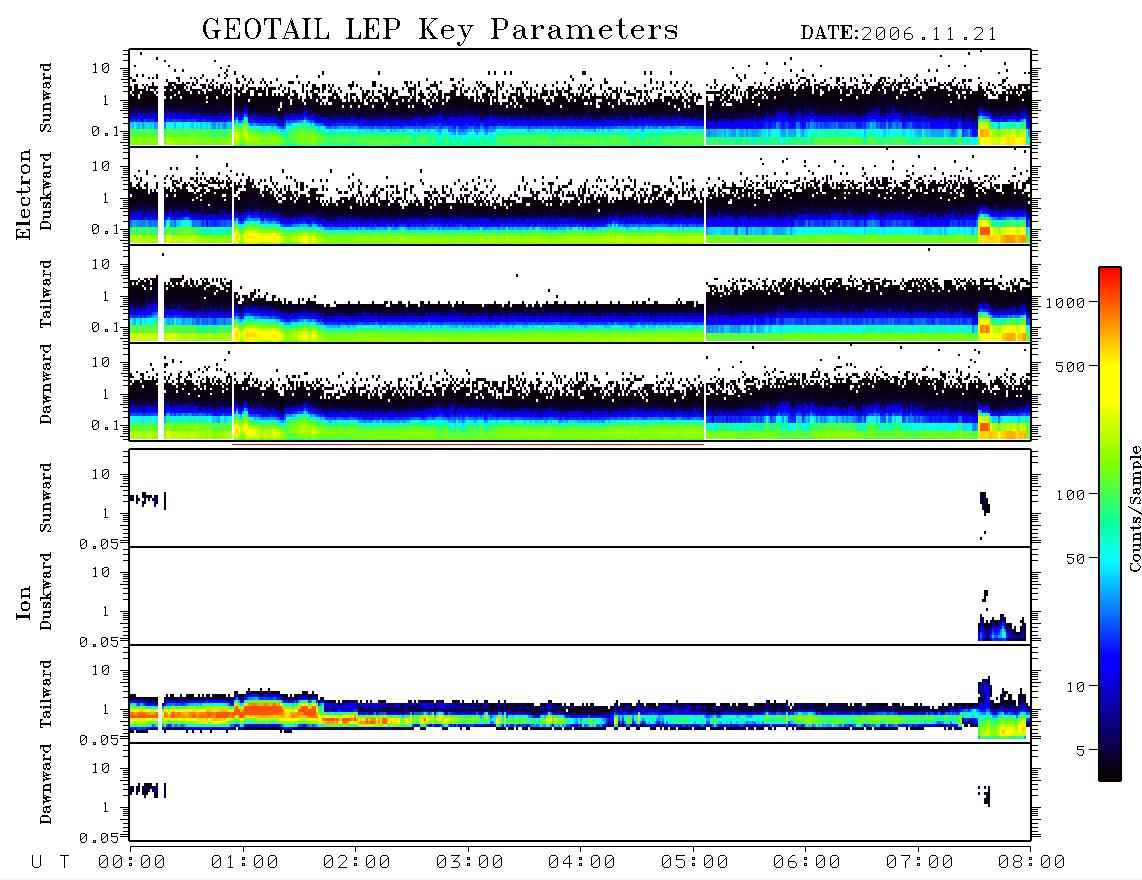Click the 'Dawnward' label of Ion group

pyautogui.click(x=46, y=784)
